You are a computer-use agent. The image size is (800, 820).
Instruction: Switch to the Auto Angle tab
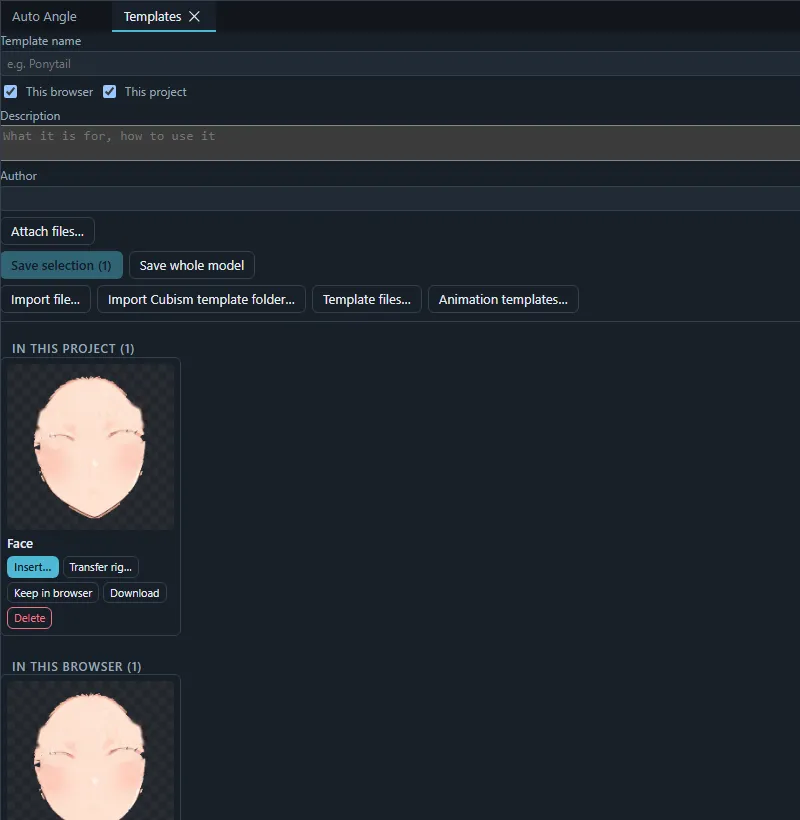44,16
